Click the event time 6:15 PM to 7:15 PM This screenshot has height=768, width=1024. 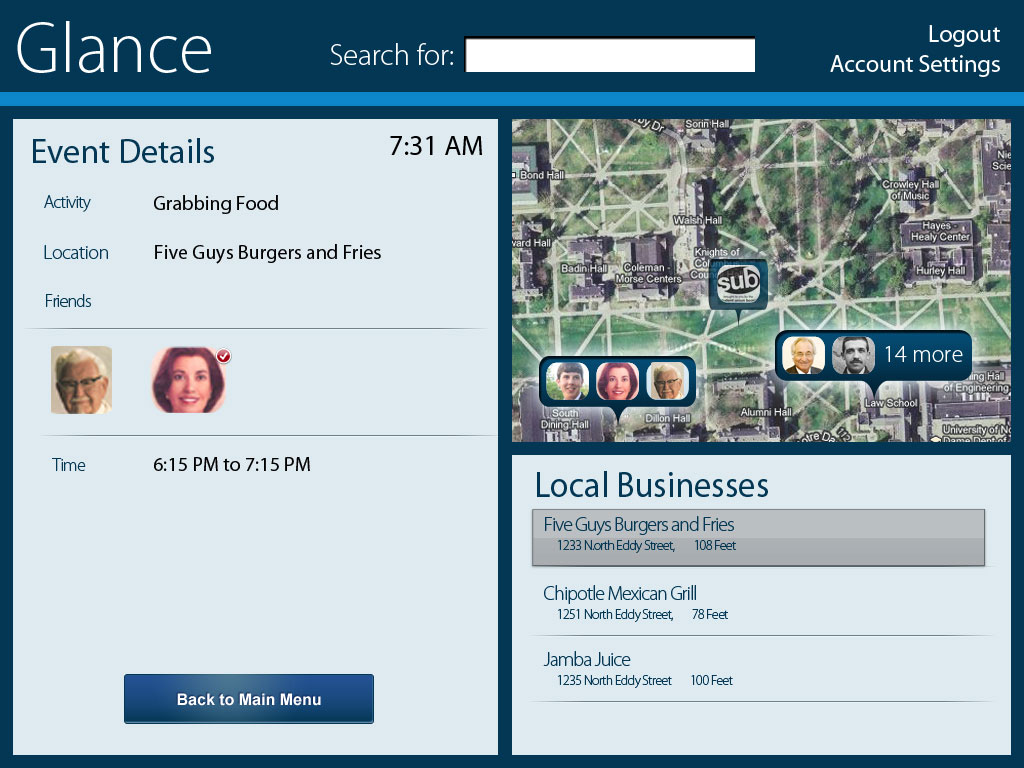coord(231,465)
